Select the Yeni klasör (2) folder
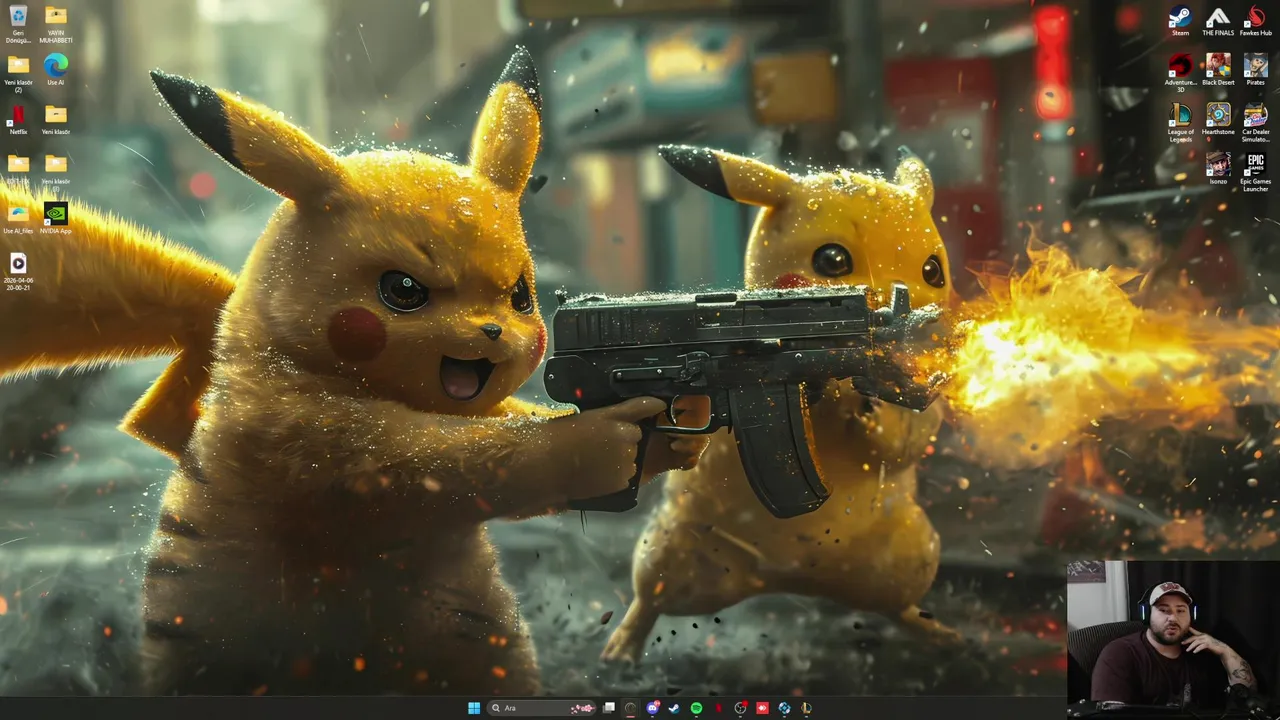Screen dimensions: 1280x720 click(18, 73)
